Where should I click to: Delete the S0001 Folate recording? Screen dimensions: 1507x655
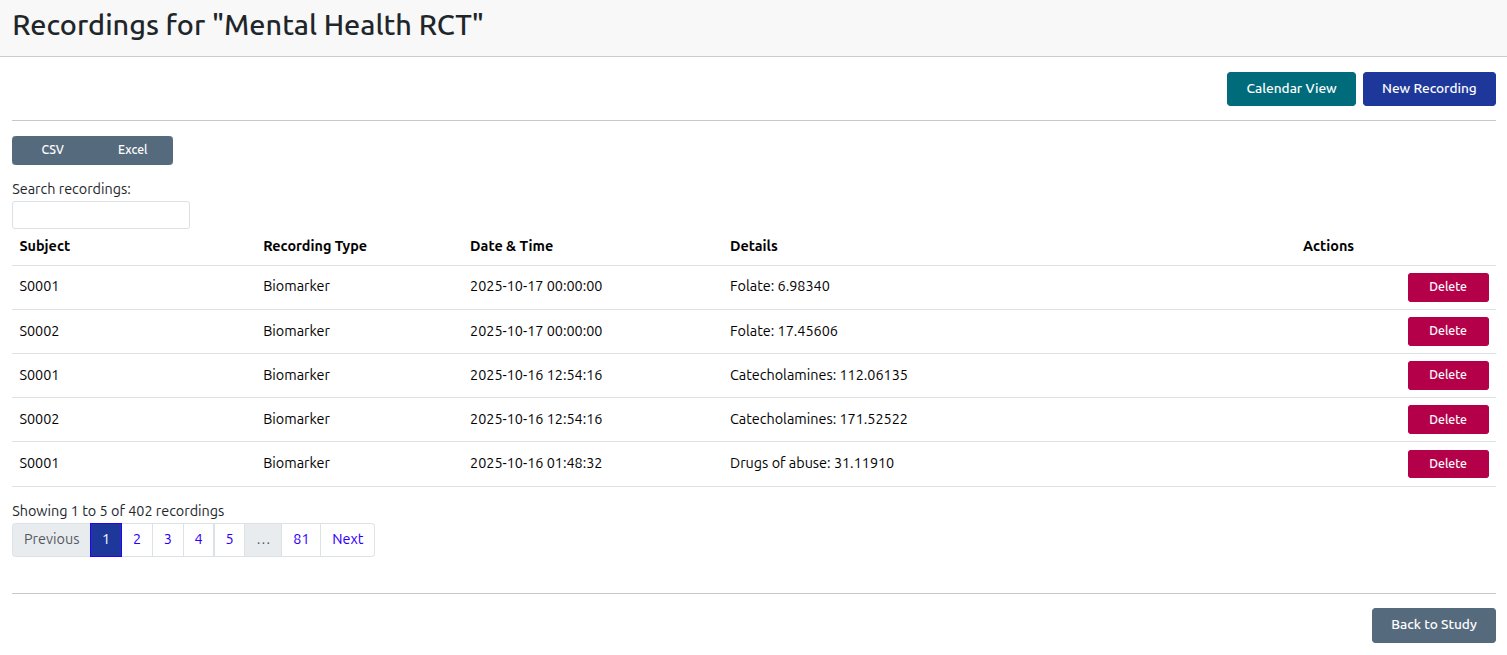1447,287
